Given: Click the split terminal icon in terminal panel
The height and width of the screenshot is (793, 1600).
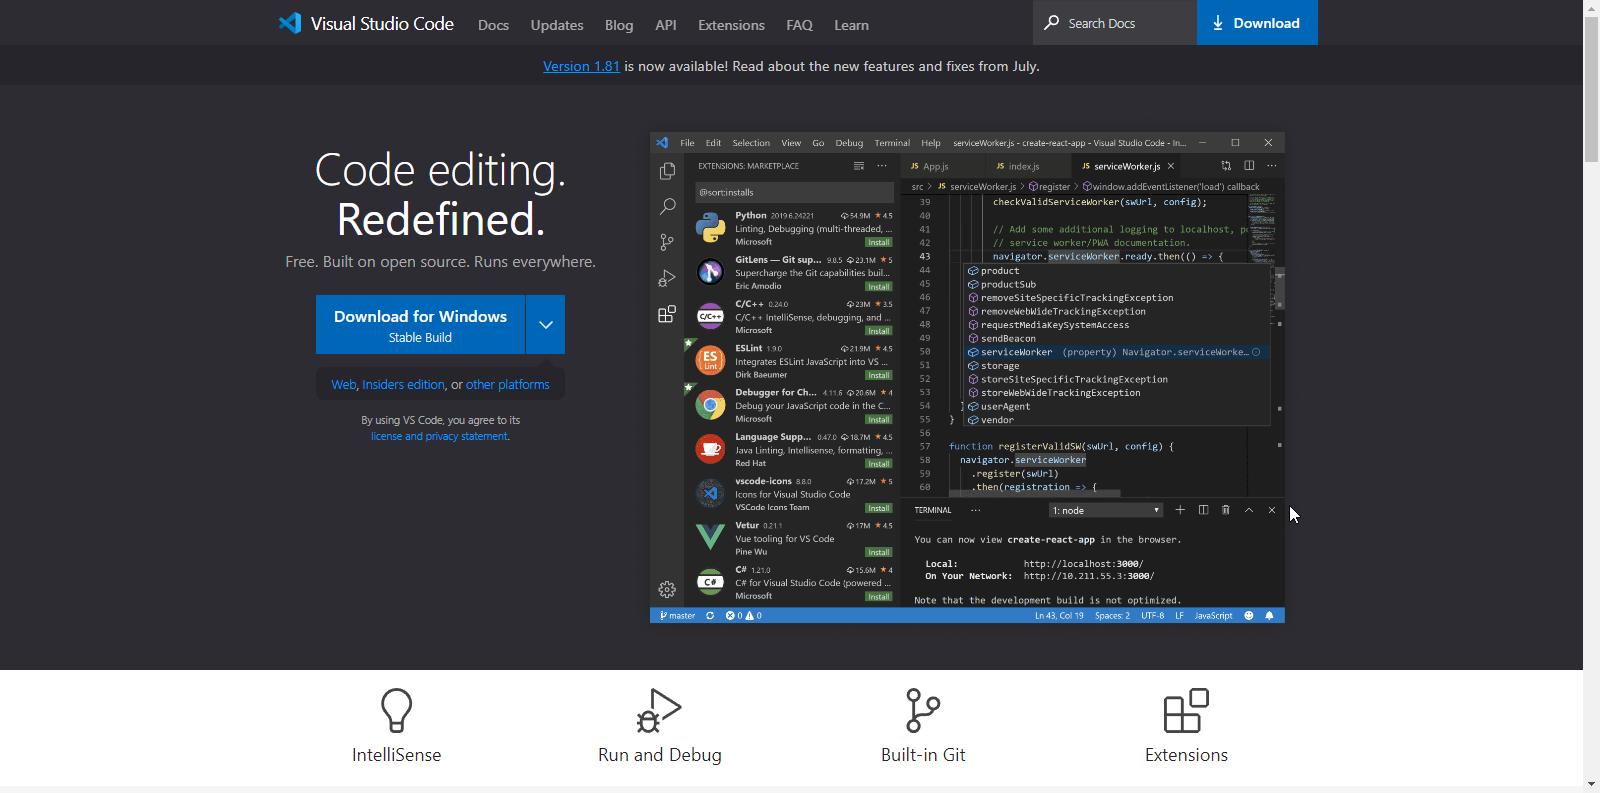Looking at the screenshot, I should coord(1203,510).
